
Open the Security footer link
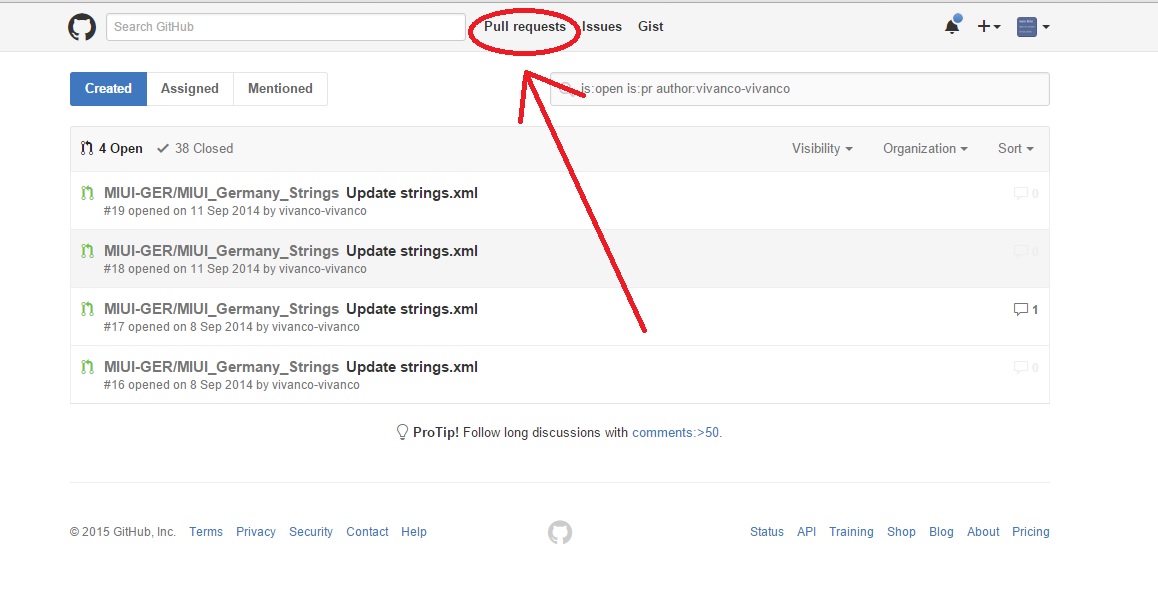(311, 532)
